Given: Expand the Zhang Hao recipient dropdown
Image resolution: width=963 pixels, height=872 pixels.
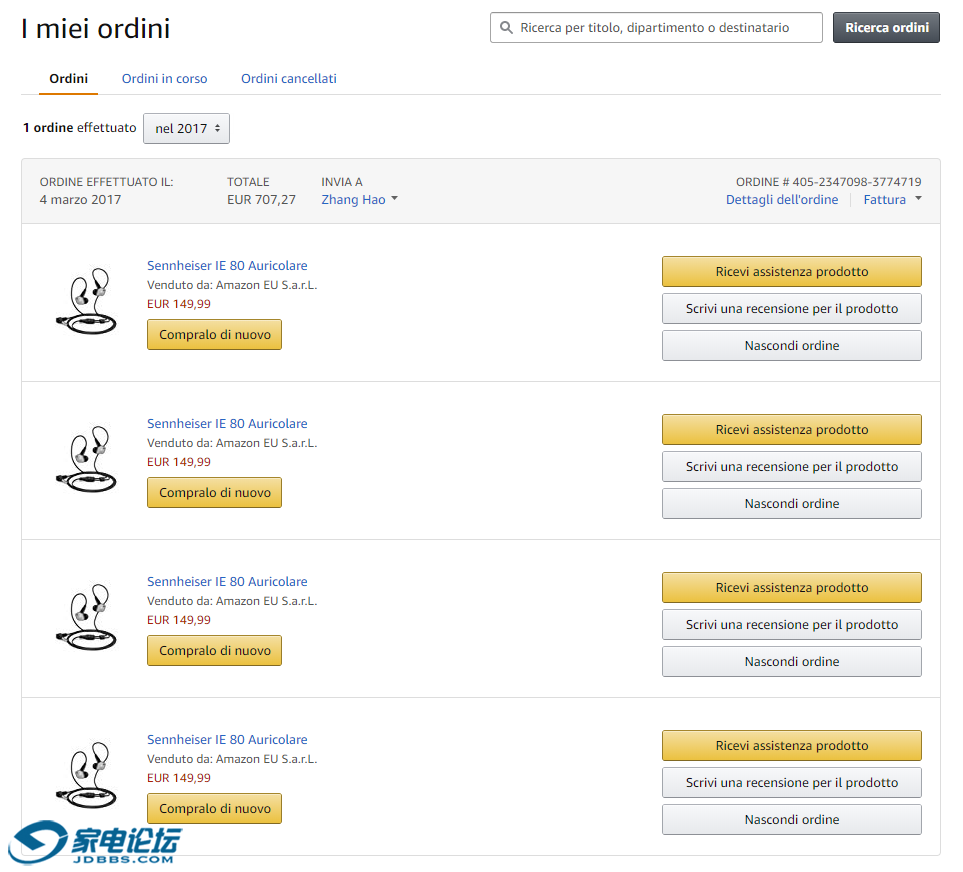Looking at the screenshot, I should click(x=359, y=200).
